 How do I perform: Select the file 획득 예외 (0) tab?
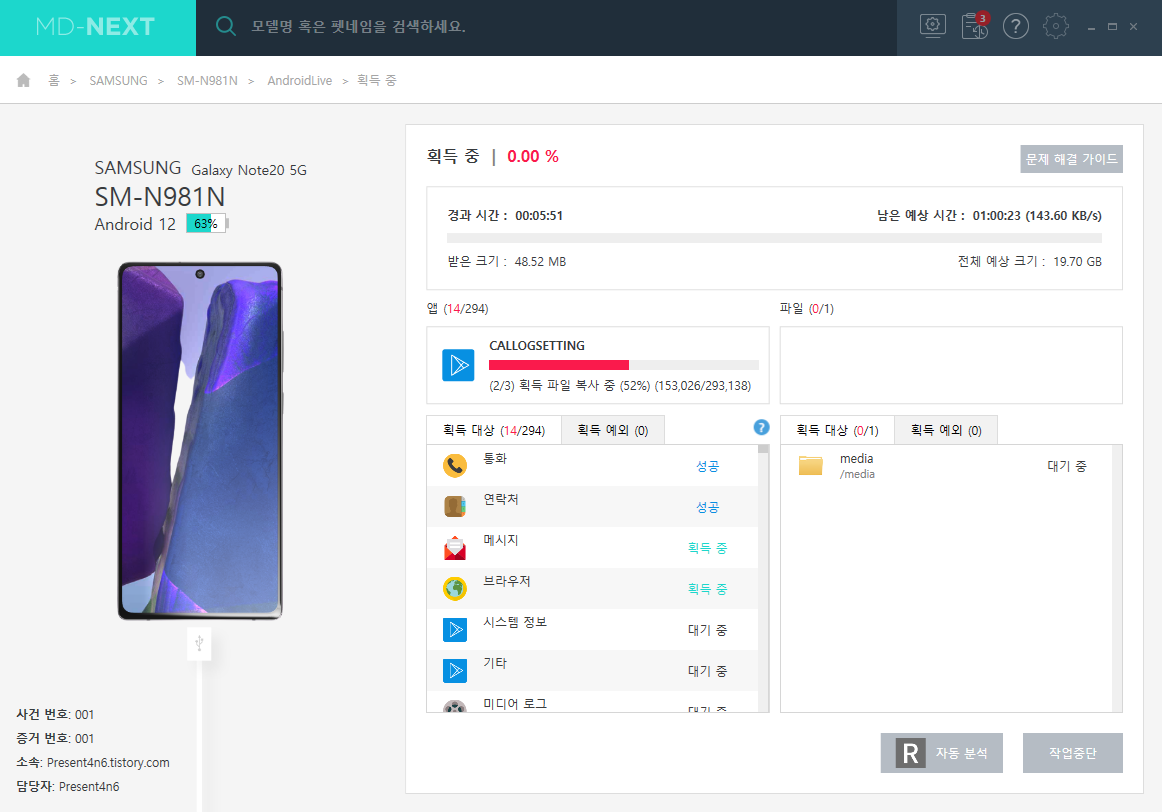tap(946, 430)
